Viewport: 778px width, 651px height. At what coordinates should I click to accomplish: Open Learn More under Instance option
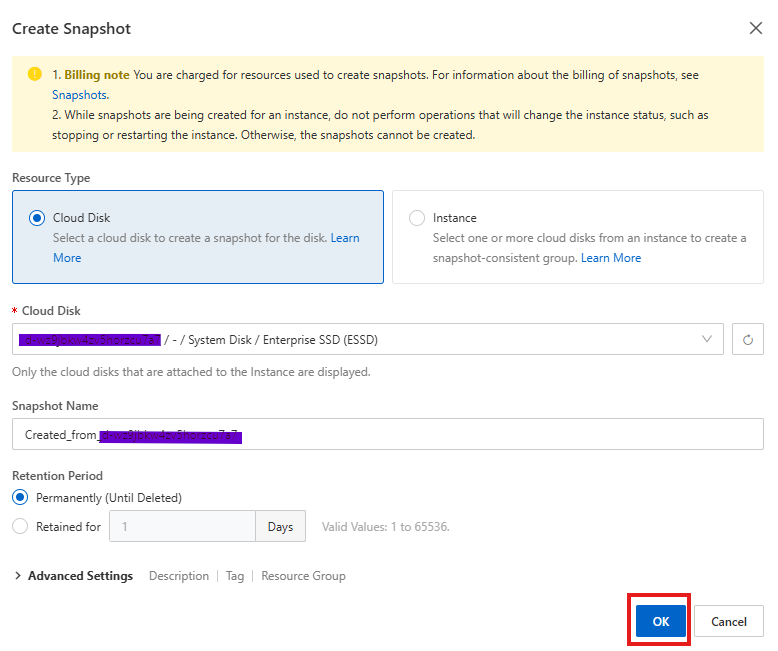pyautogui.click(x=611, y=258)
